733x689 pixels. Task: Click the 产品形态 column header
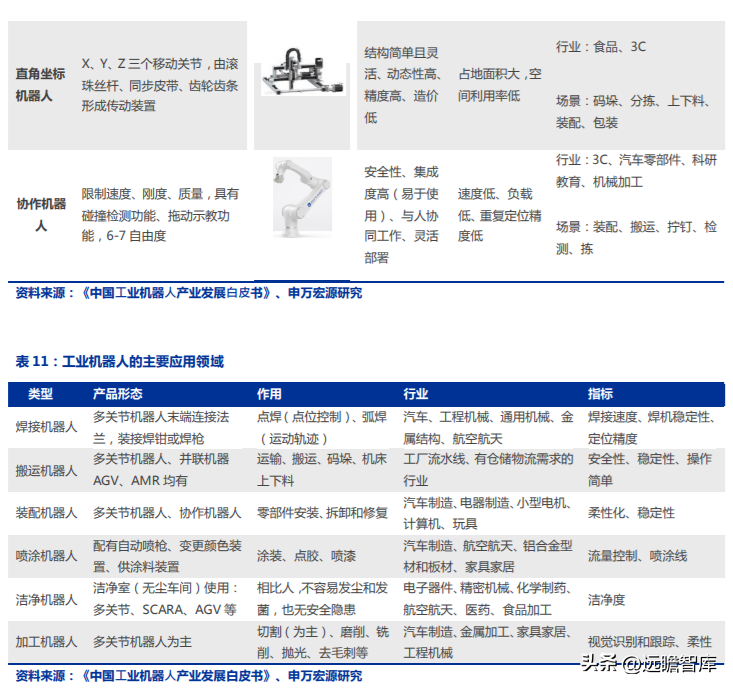[118, 395]
